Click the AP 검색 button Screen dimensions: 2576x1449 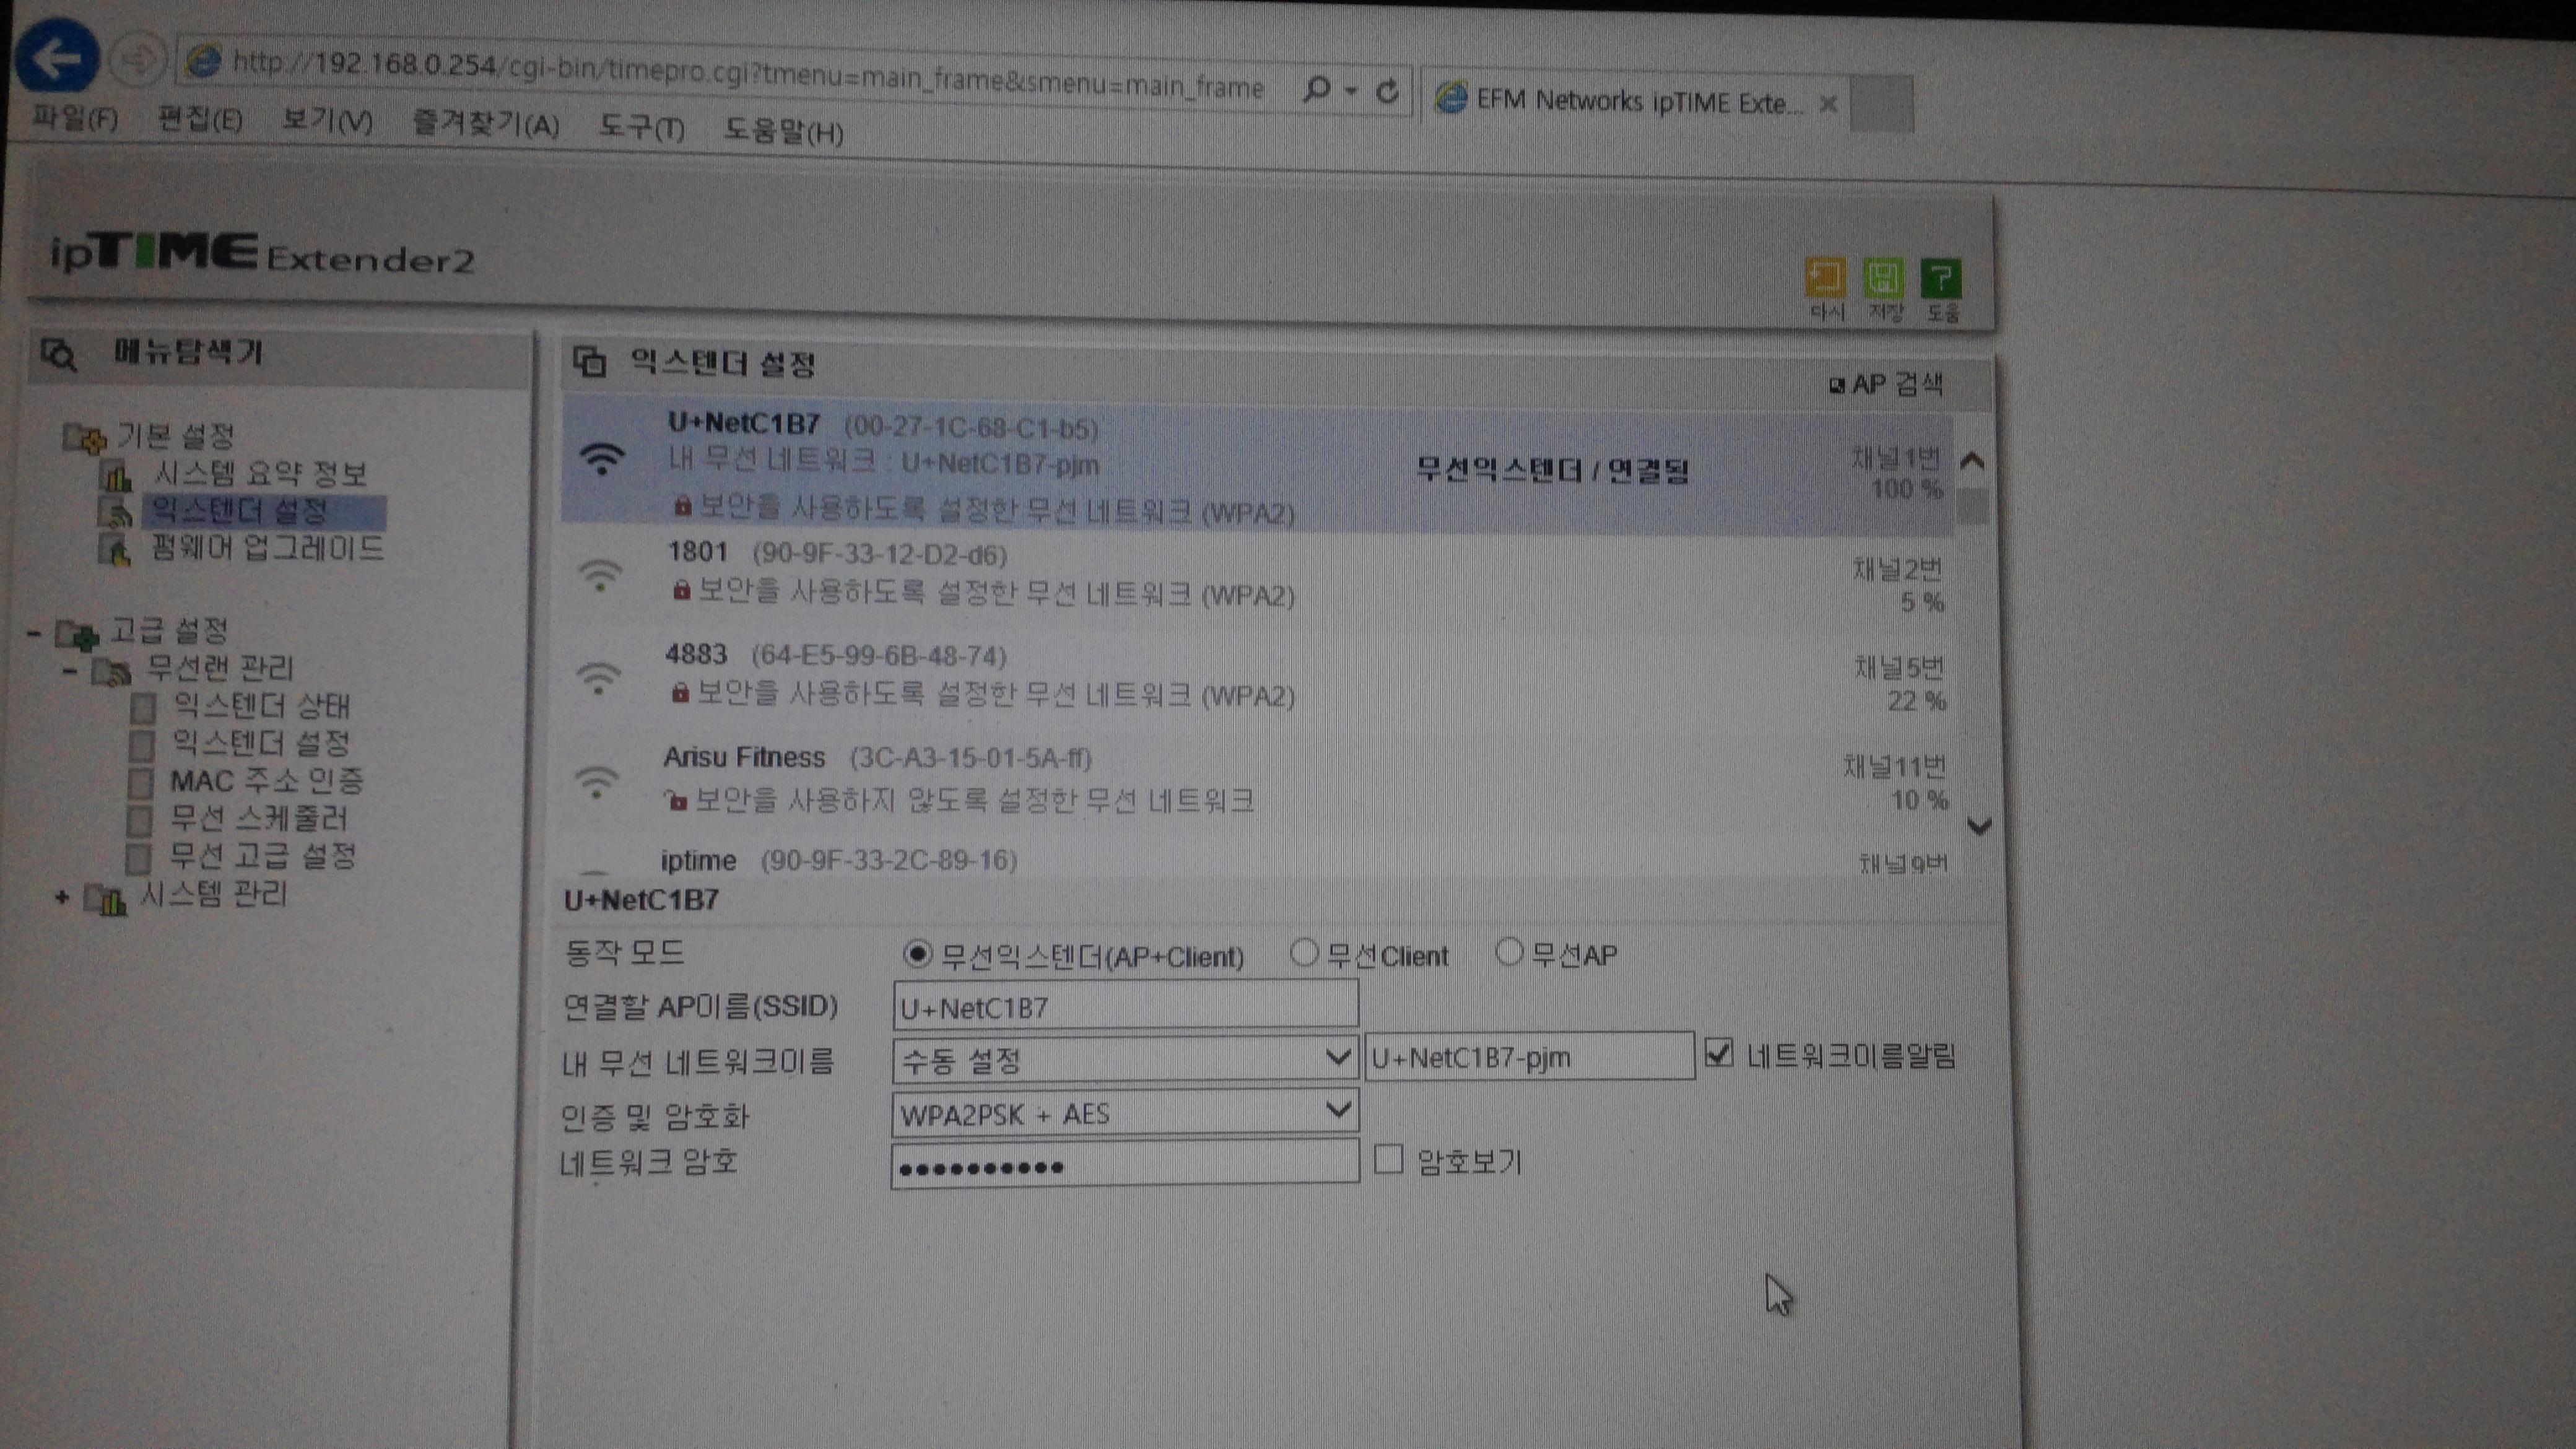[x=1886, y=384]
